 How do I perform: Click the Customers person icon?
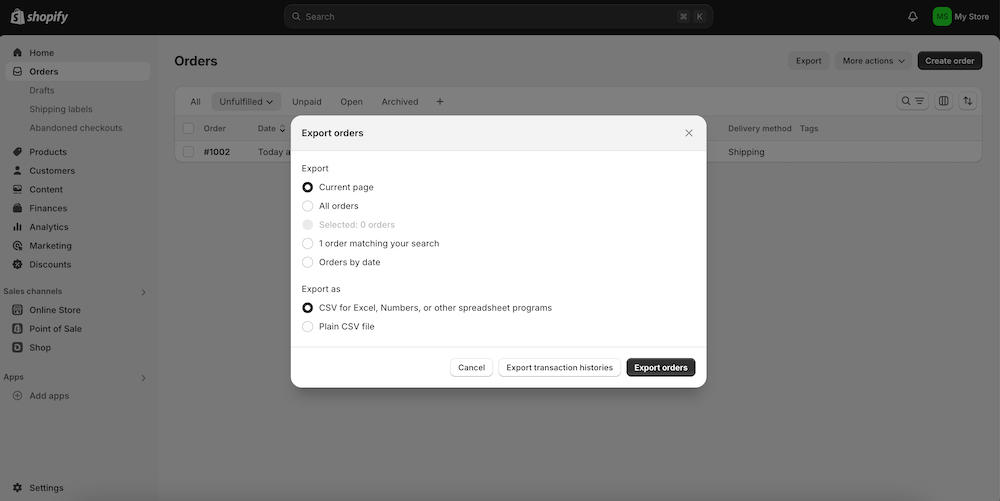(x=17, y=171)
